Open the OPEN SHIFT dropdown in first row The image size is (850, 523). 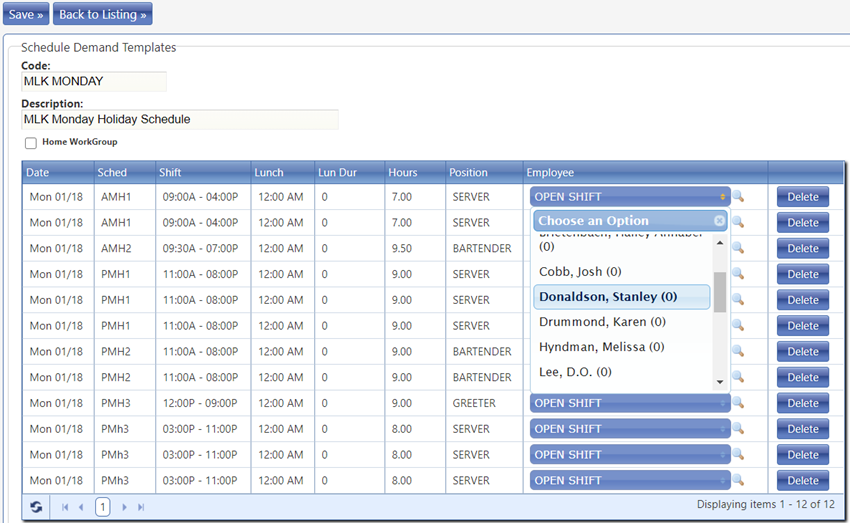pyautogui.click(x=629, y=197)
